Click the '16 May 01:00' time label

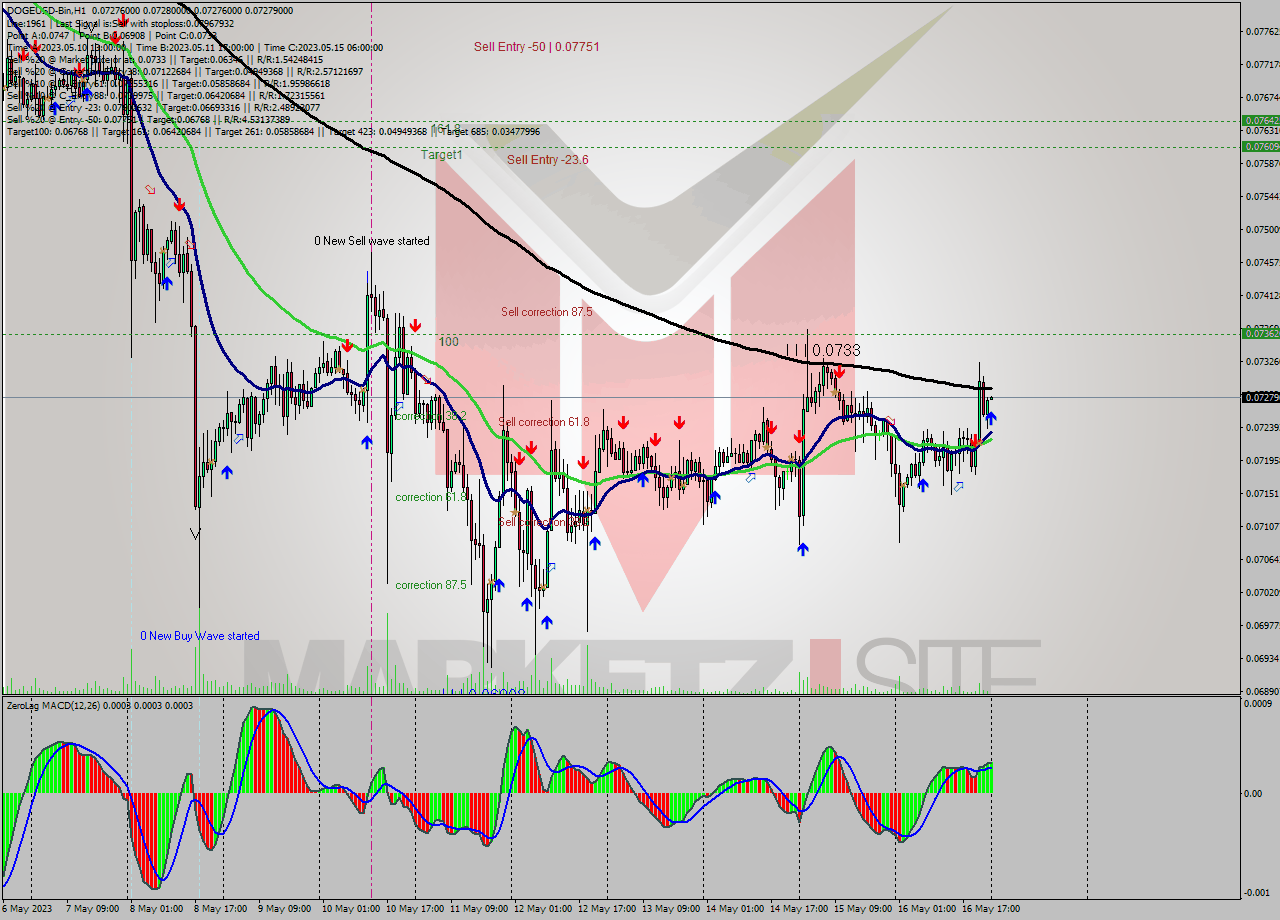[928, 909]
